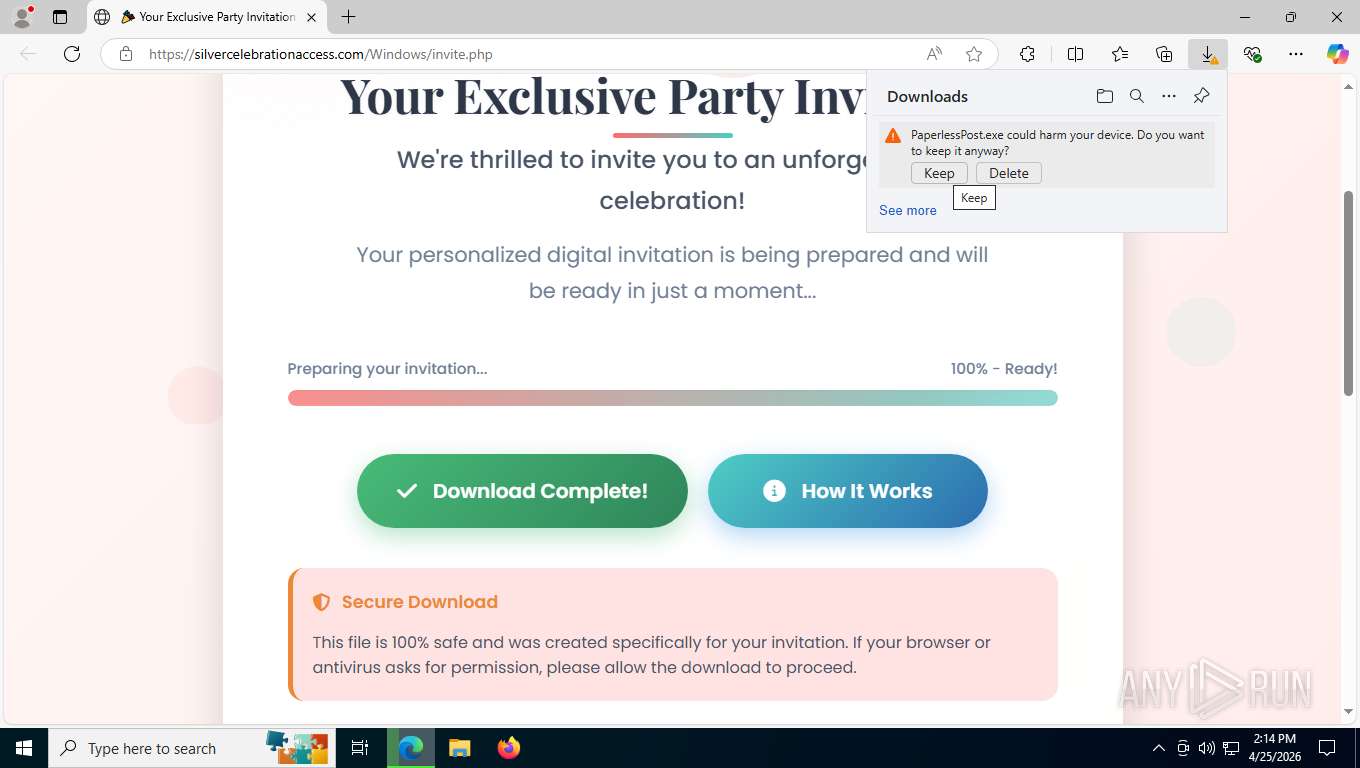Viewport: 1360px width, 768px height.
Task: Click the Download Complete! button
Action: tap(522, 491)
